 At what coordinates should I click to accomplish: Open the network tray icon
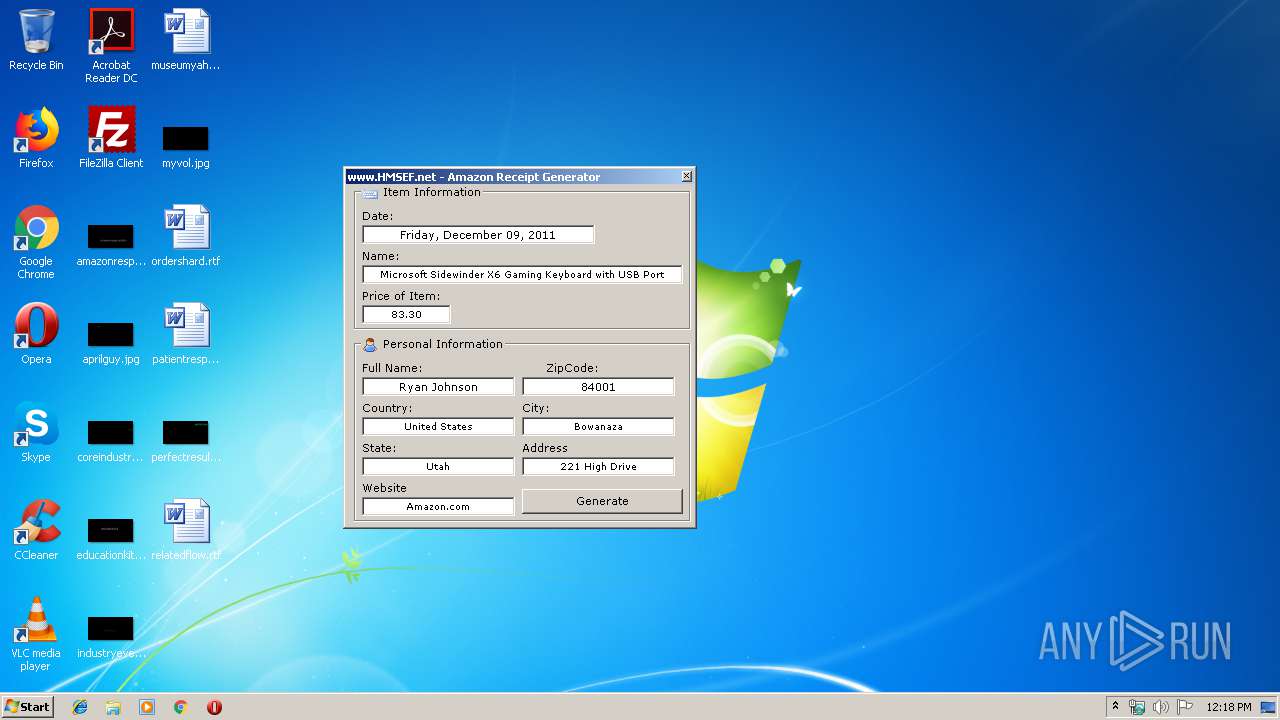tap(1137, 707)
